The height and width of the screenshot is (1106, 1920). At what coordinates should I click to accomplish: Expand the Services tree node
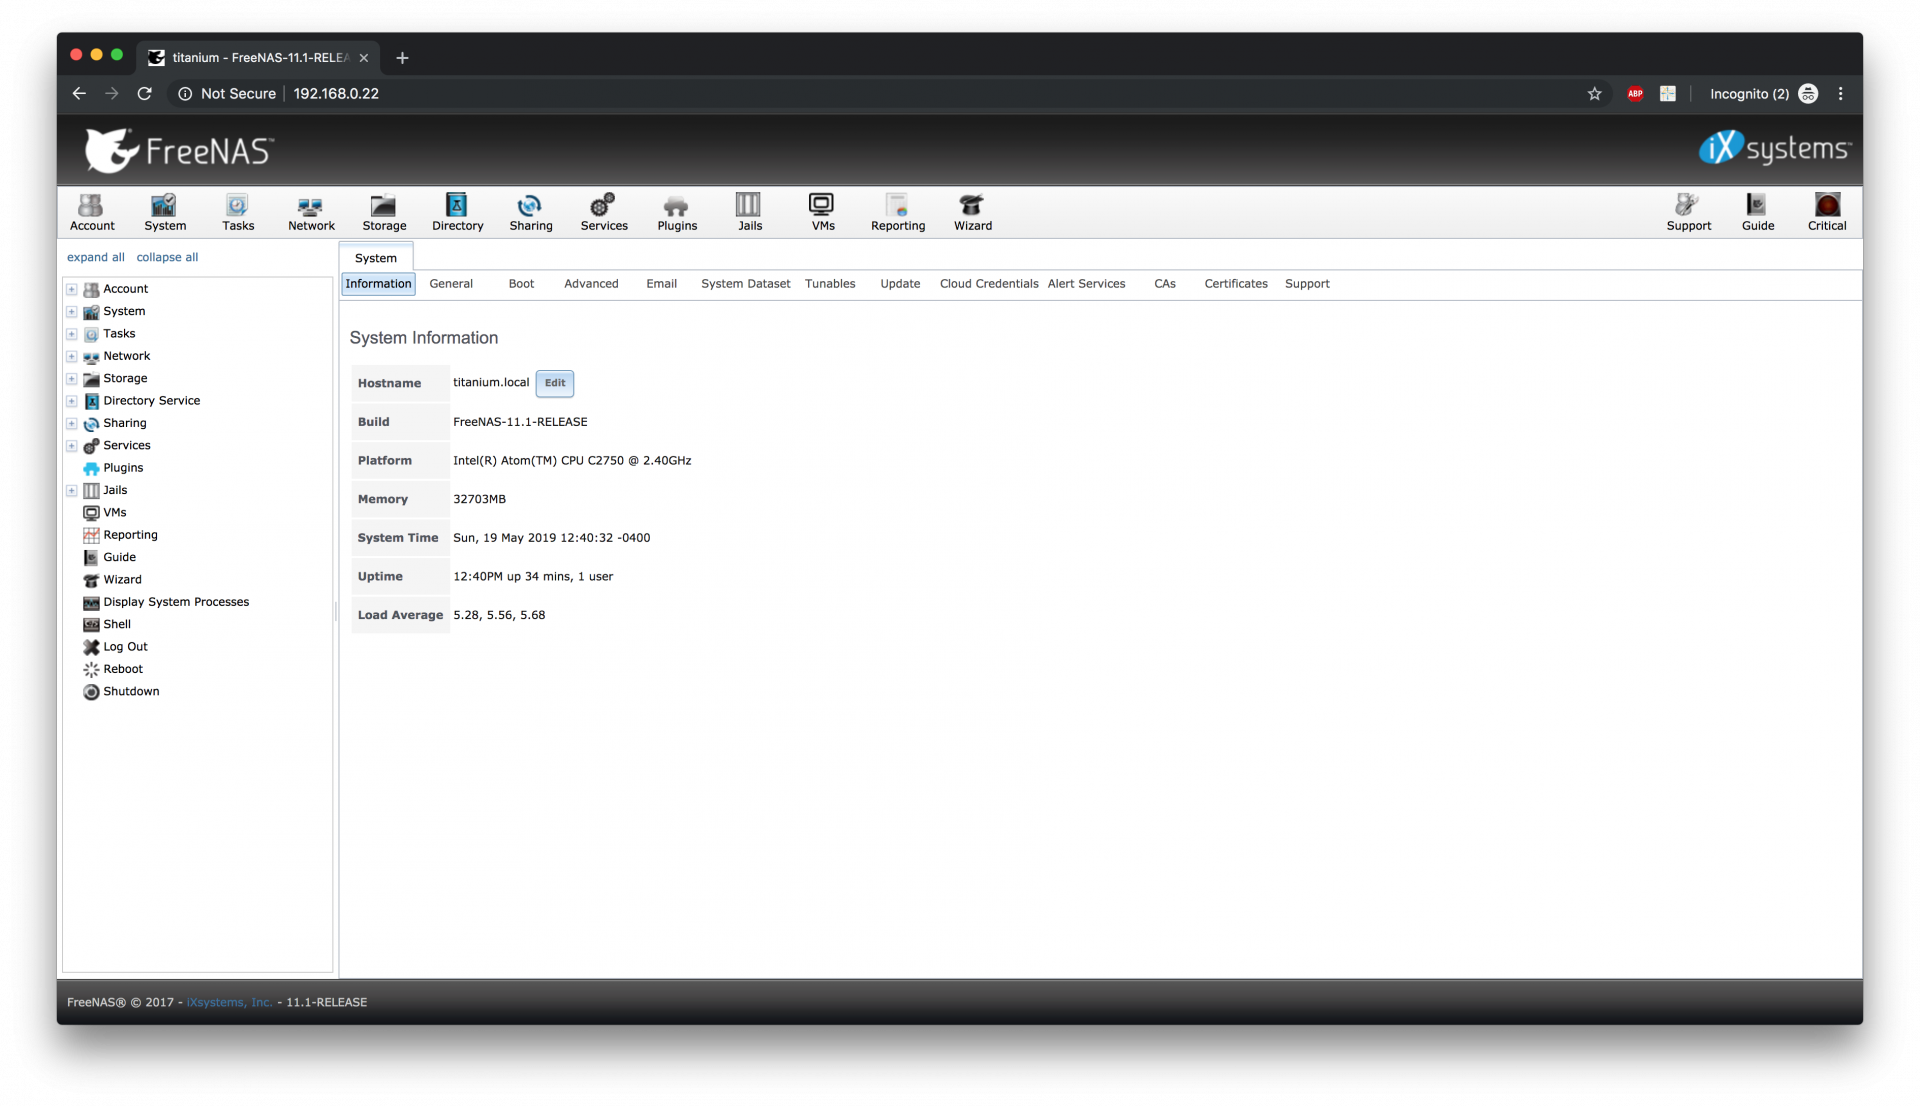[x=72, y=446]
